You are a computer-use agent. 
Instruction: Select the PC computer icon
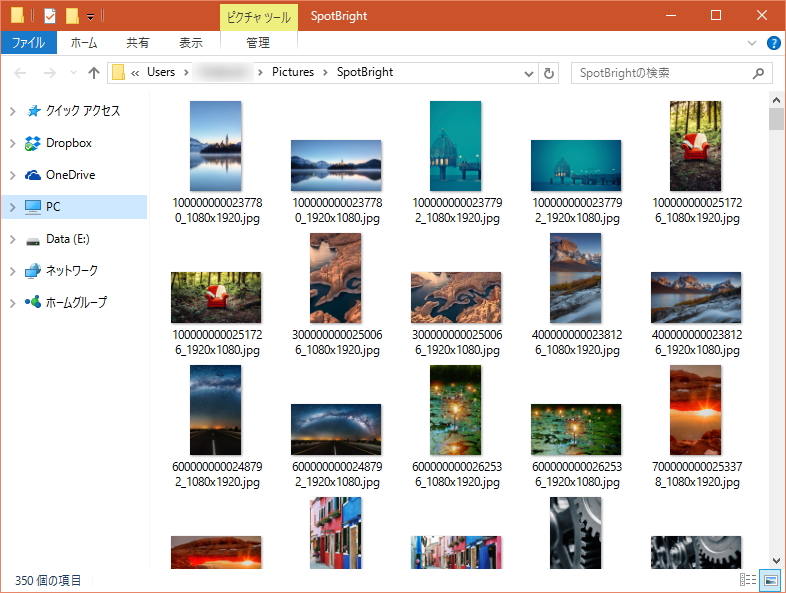[33, 207]
